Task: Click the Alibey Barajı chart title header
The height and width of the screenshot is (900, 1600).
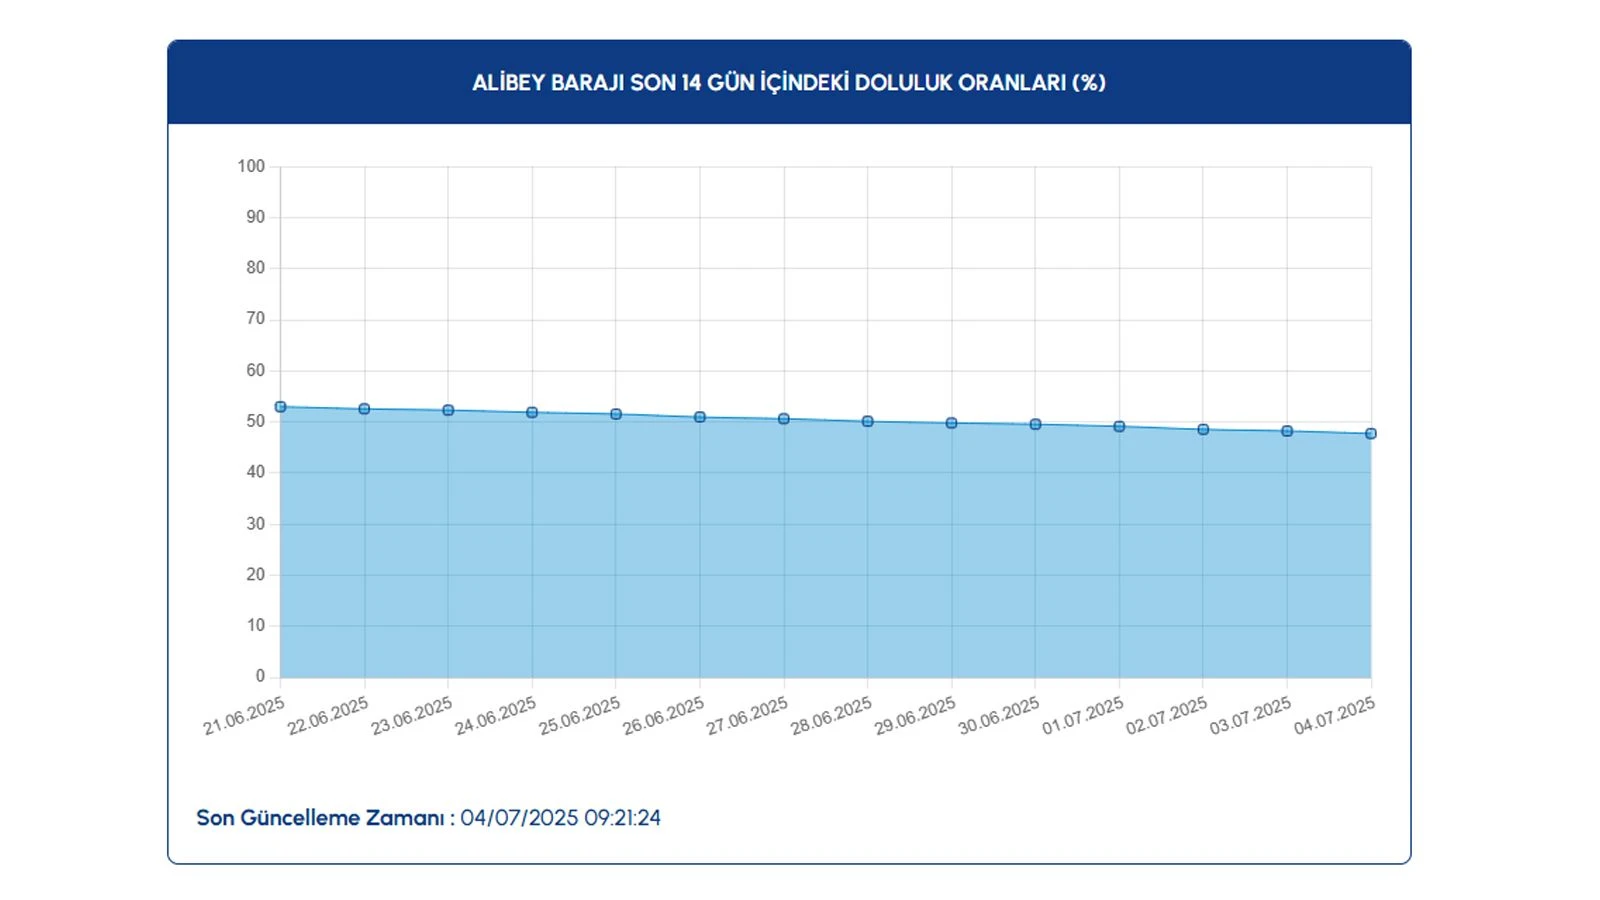Action: (x=788, y=83)
